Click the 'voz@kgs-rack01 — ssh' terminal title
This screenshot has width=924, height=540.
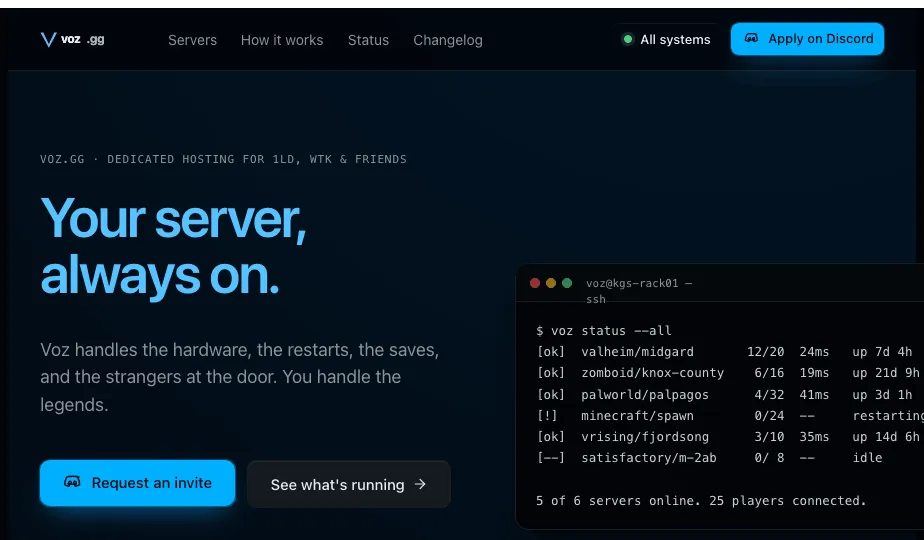639,291
